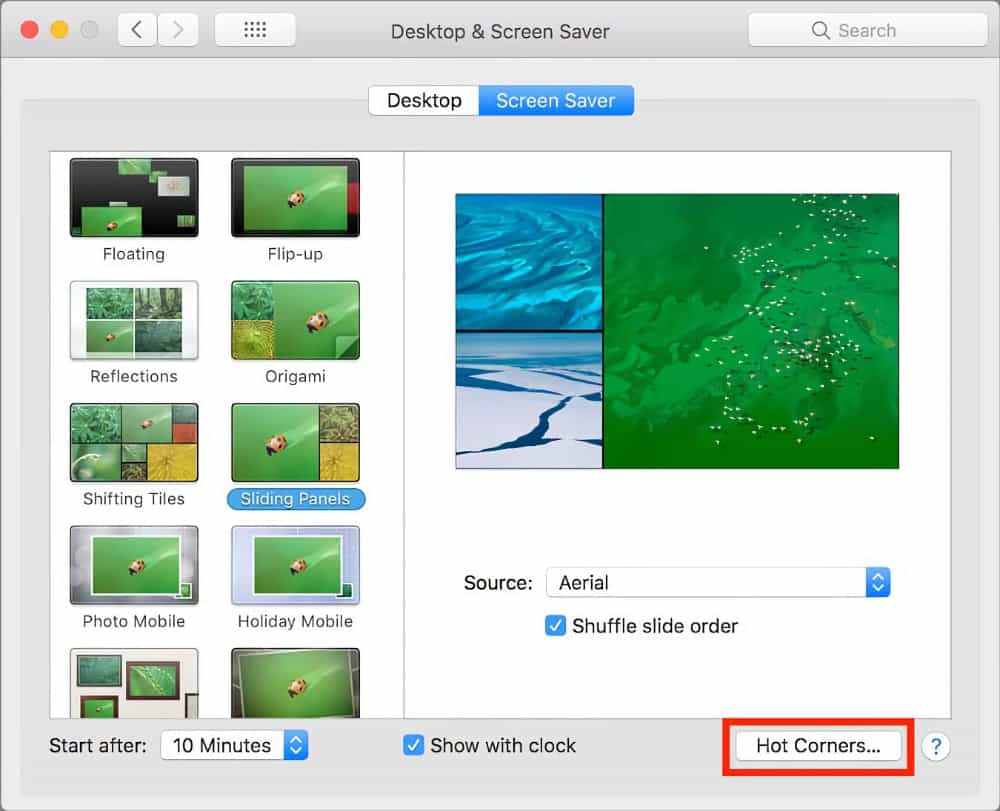Screen dimensions: 1000x811
Task: Pick the Holiday Mobile screen saver
Action: pos(295,566)
